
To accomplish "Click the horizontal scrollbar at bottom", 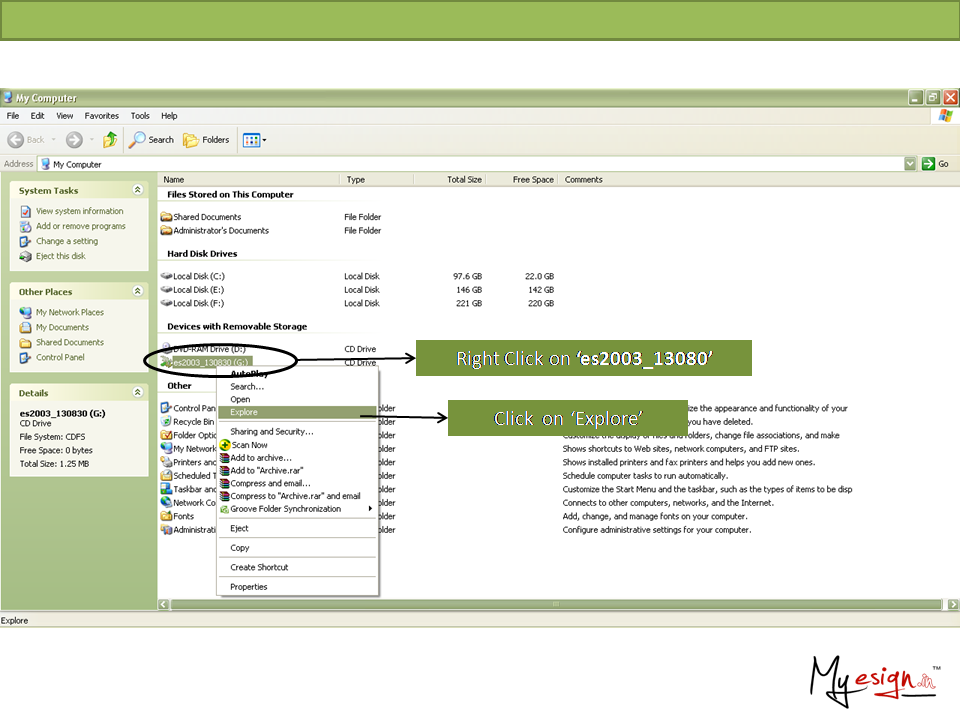I will click(555, 604).
